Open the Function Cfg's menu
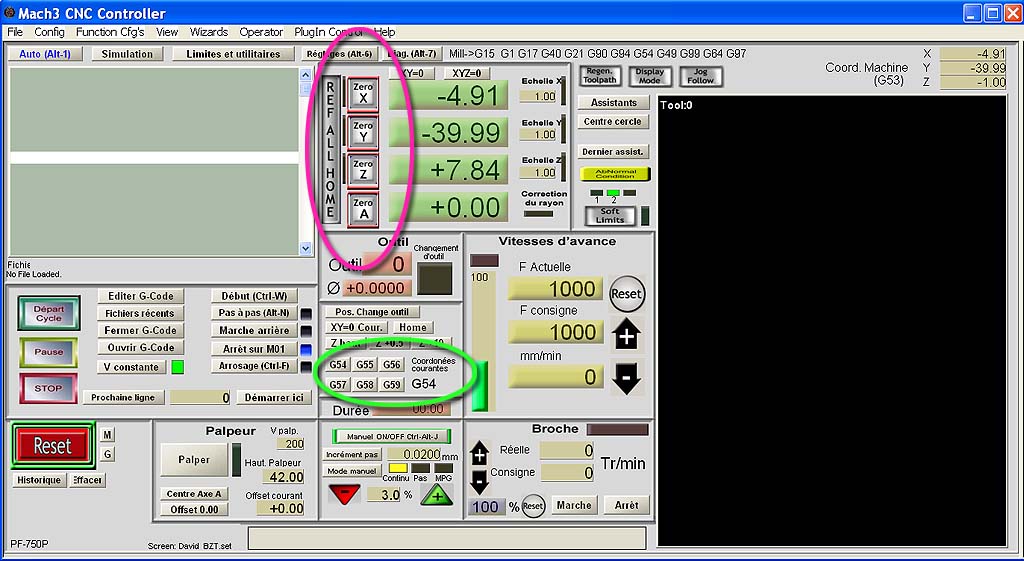 click(110, 32)
